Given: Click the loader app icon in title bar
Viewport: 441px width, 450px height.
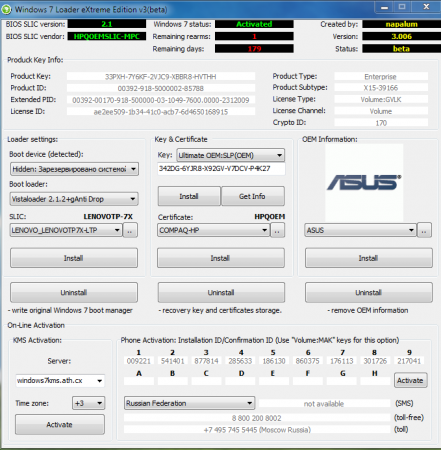Looking at the screenshot, I should (x=6, y=9).
